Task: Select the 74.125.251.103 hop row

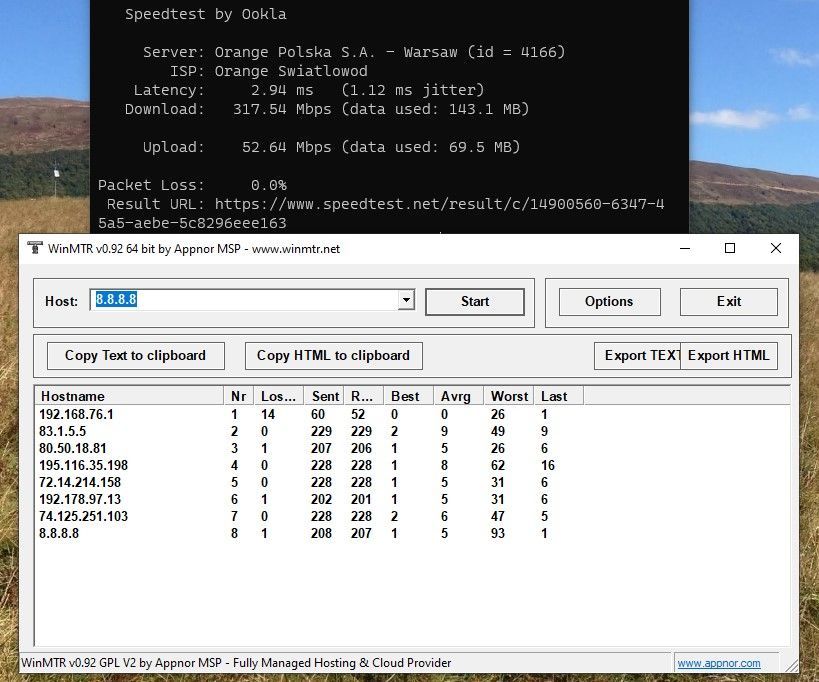Action: tap(84, 516)
